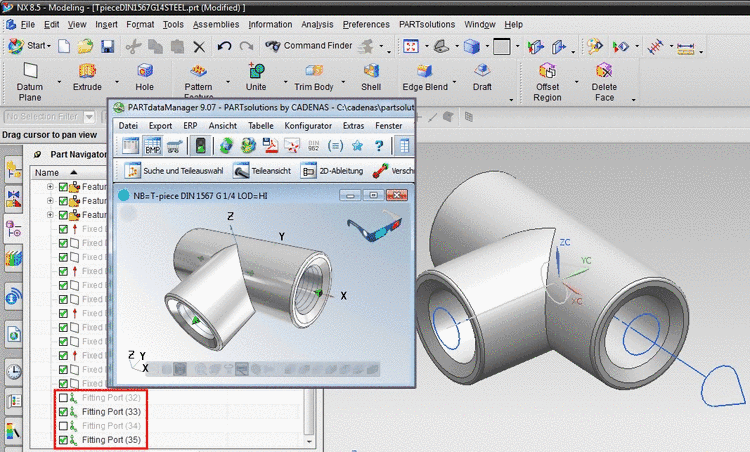Click the Save disk icon
This screenshot has height=452, width=750.
108,46
